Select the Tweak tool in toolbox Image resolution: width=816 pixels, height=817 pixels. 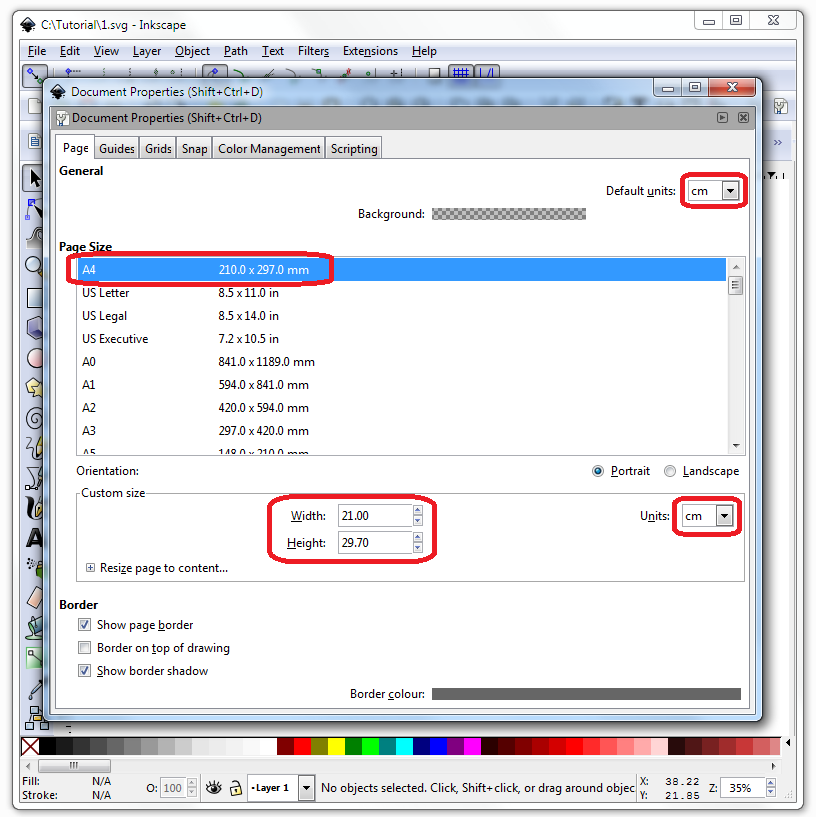[34, 238]
